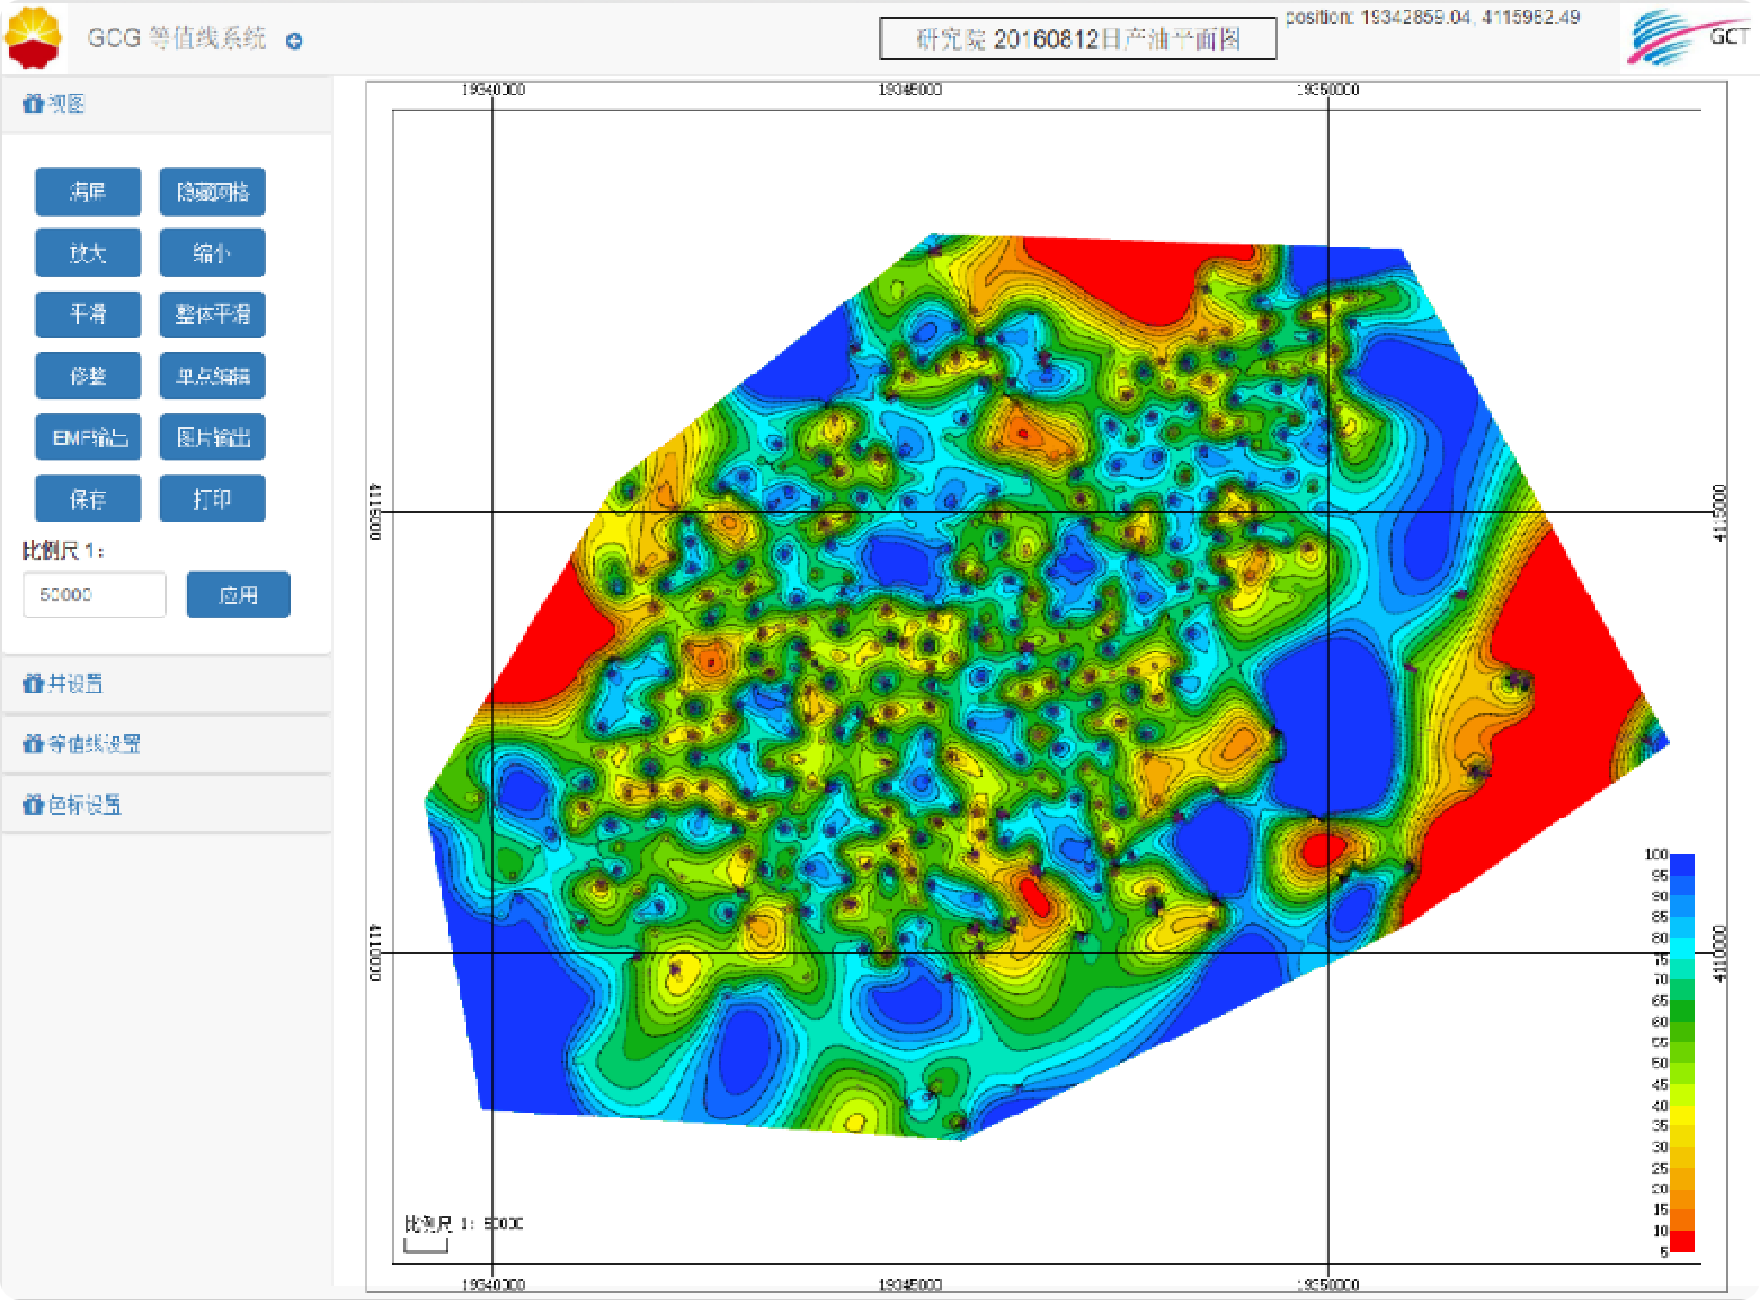Image resolution: width=1760 pixels, height=1300 pixels.
Task: Save the map with 保存
Action: [x=88, y=499]
